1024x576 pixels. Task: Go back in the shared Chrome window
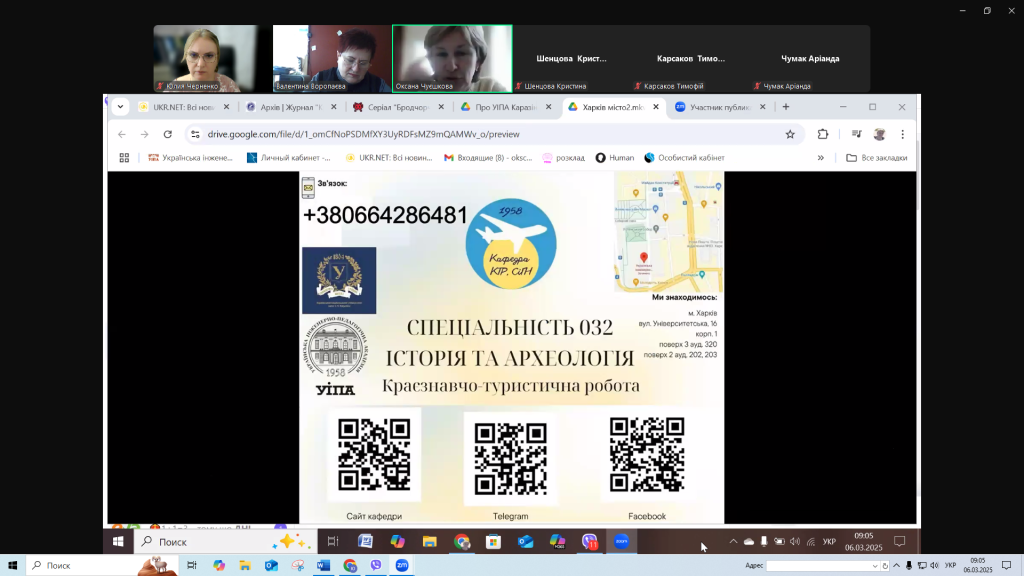tap(122, 134)
